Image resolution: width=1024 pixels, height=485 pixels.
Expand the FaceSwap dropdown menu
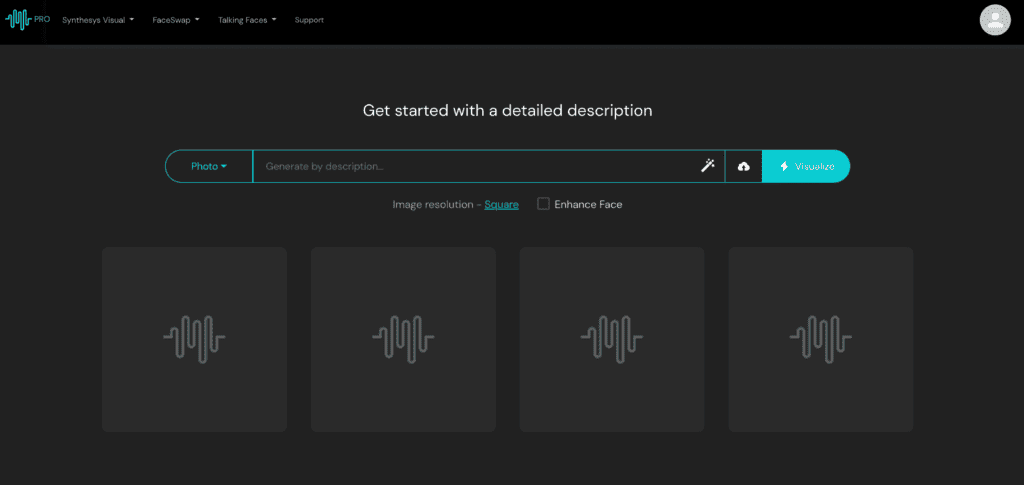(176, 20)
